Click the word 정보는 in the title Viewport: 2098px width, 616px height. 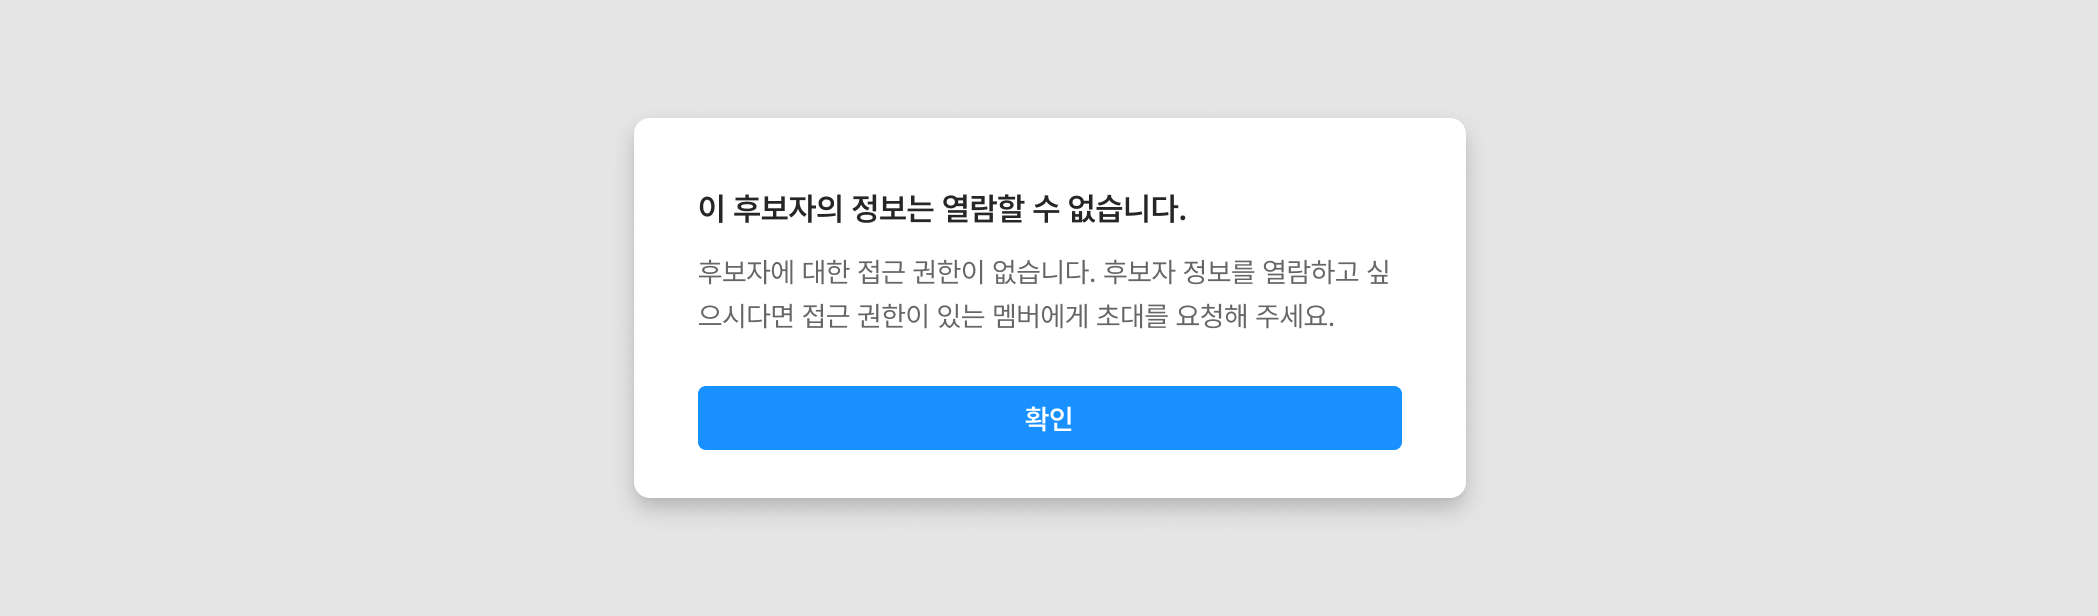[892, 208]
